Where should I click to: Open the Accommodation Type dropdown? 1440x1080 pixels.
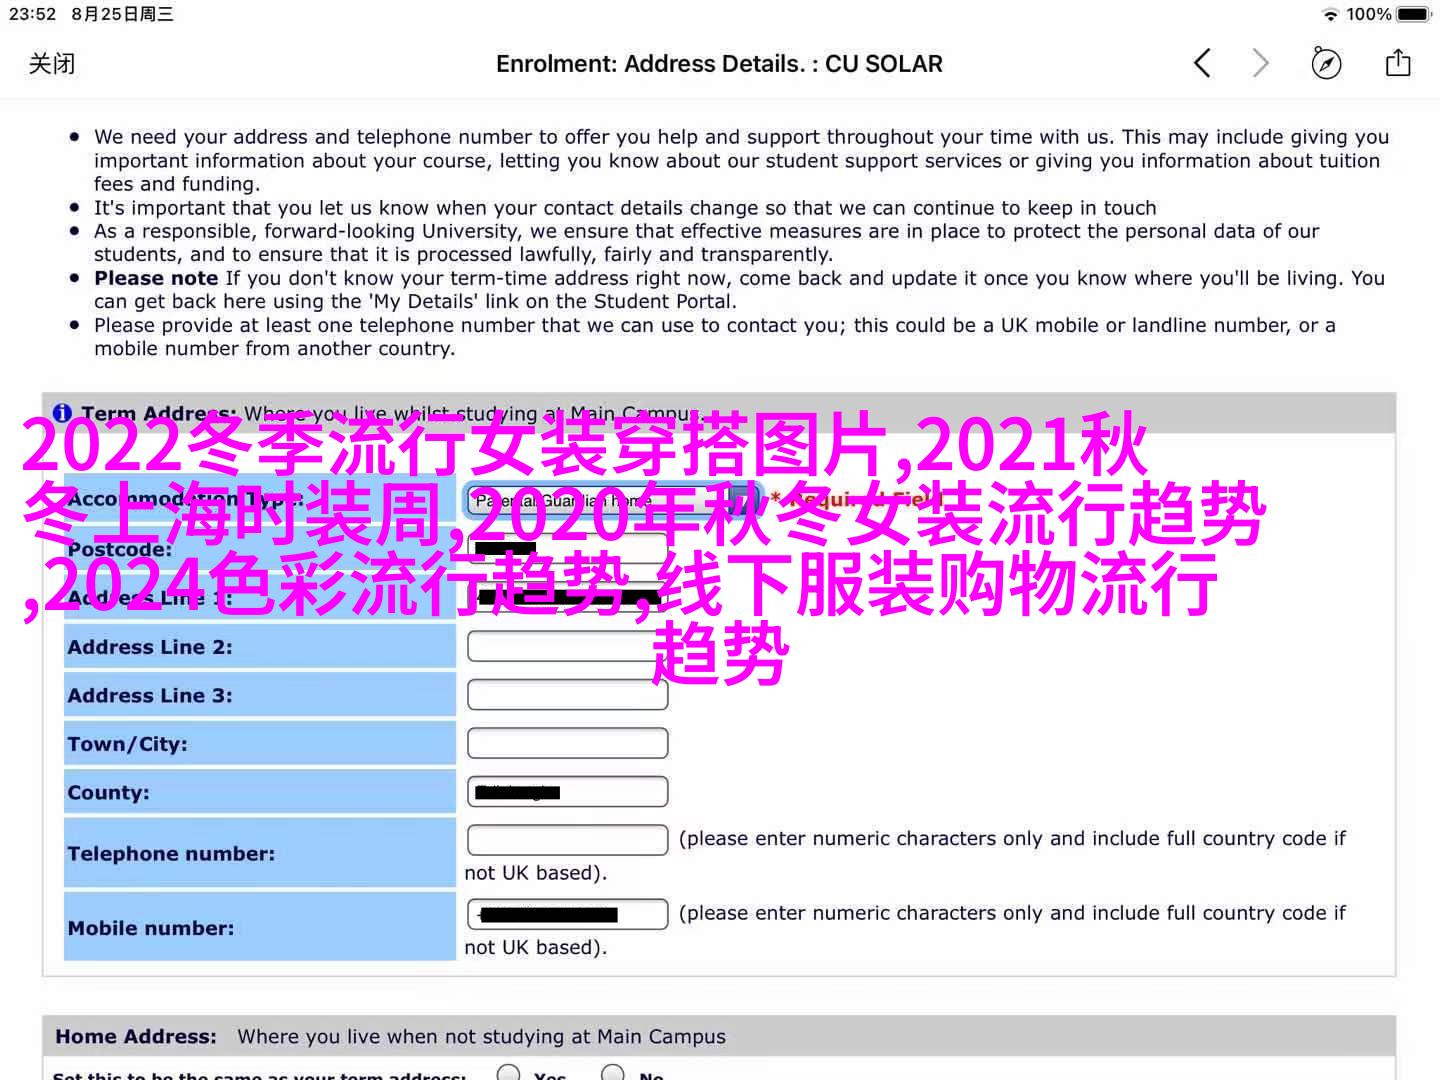point(613,500)
